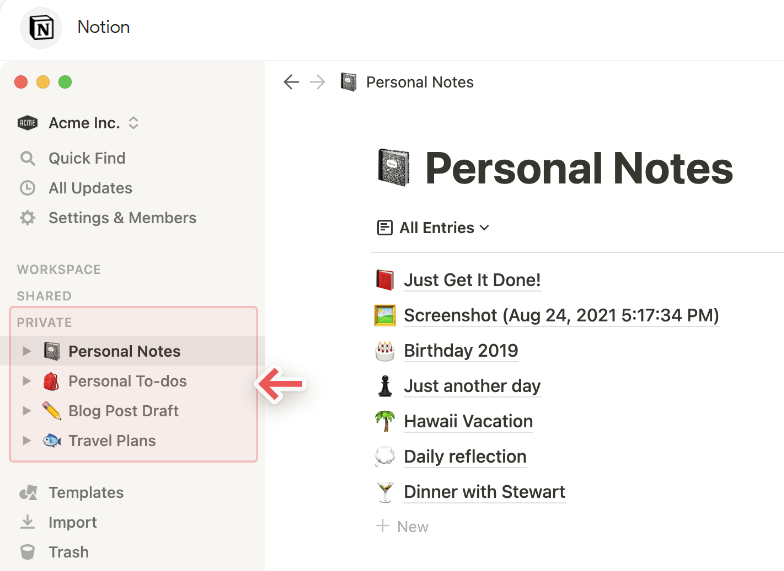Click the Quick Find magnifier icon
The width and height of the screenshot is (784, 571).
(x=28, y=158)
